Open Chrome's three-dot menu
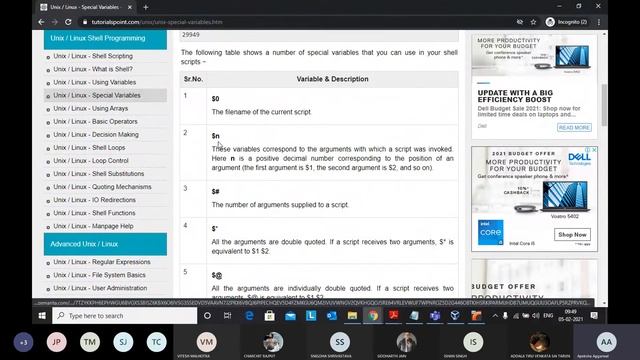The image size is (640, 360). point(599,22)
